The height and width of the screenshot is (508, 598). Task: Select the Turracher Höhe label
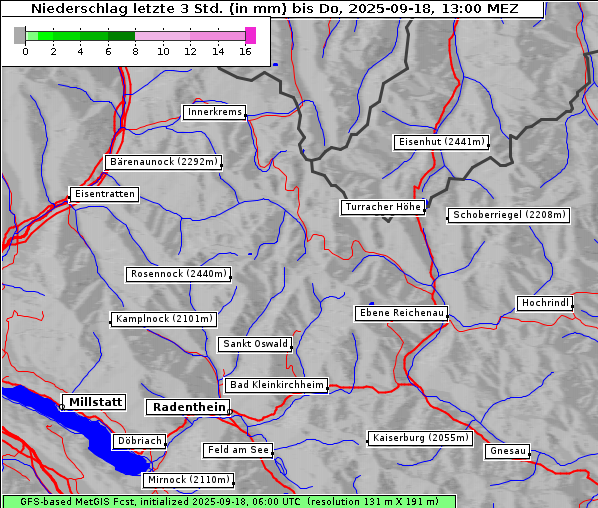pos(383,207)
